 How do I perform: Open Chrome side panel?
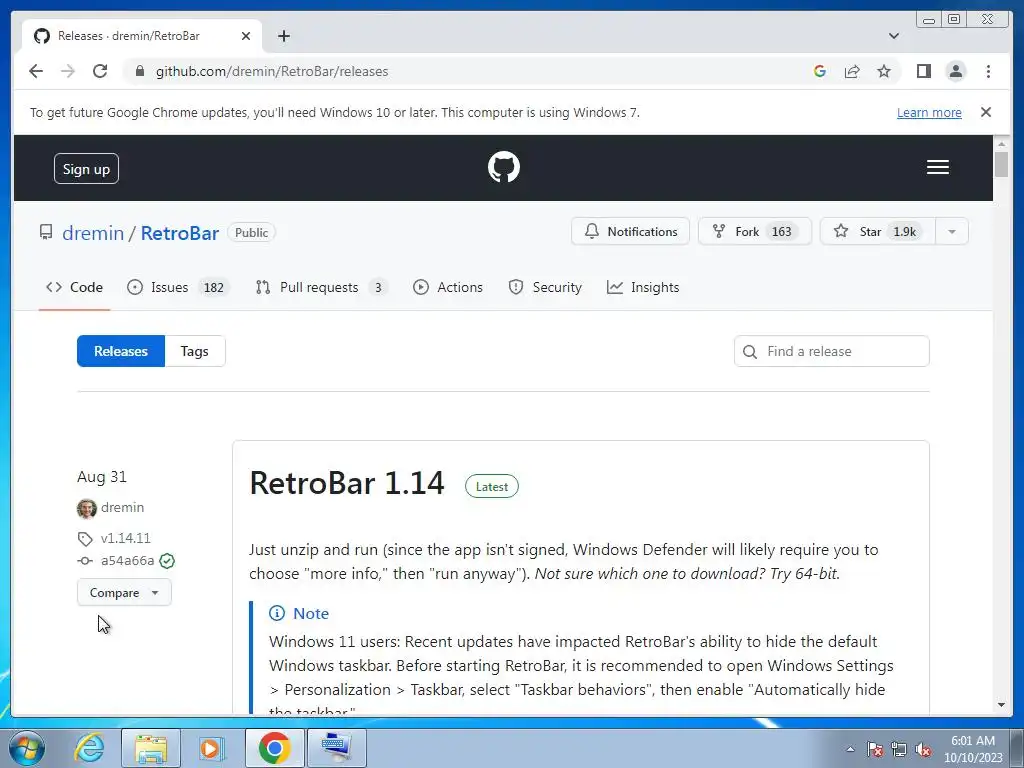pos(923,71)
